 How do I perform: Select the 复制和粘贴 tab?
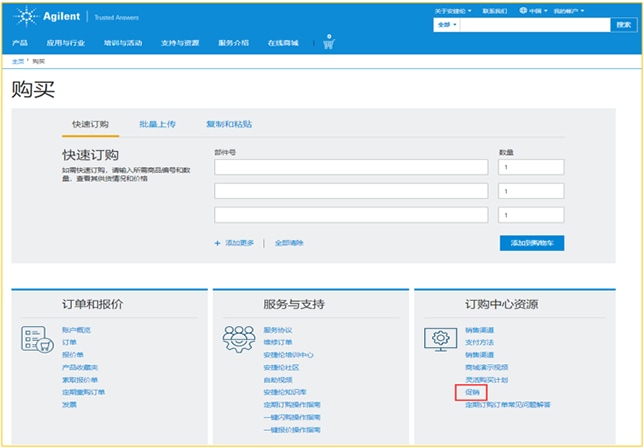click(x=228, y=124)
